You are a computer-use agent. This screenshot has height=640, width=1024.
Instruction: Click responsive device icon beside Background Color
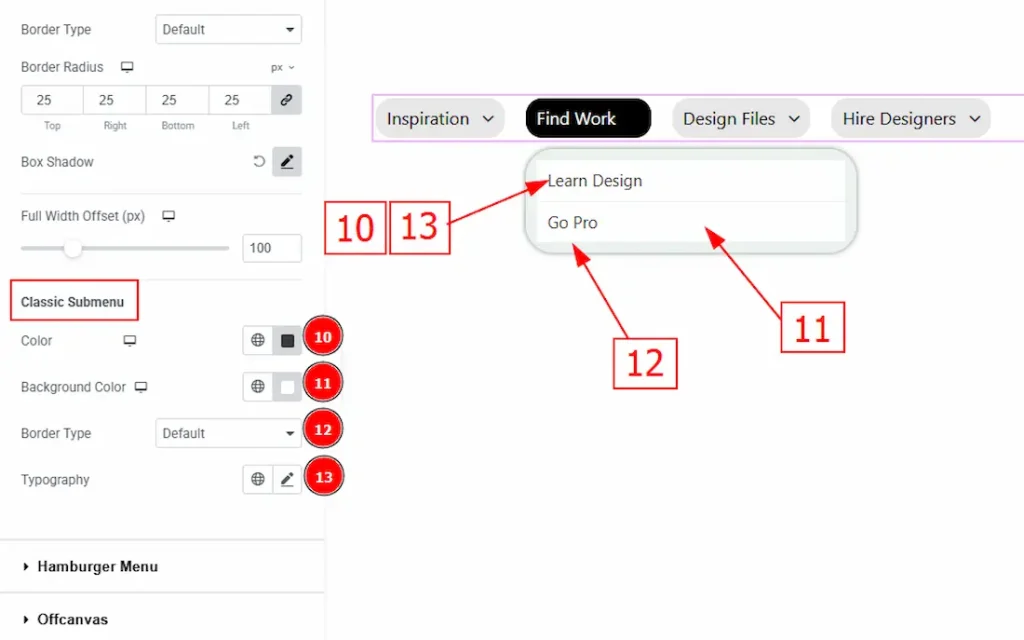141,387
